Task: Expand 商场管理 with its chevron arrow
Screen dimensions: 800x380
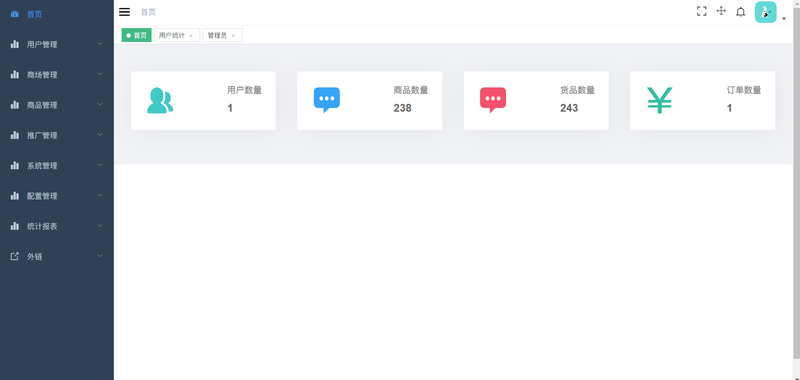Action: pyautogui.click(x=100, y=74)
